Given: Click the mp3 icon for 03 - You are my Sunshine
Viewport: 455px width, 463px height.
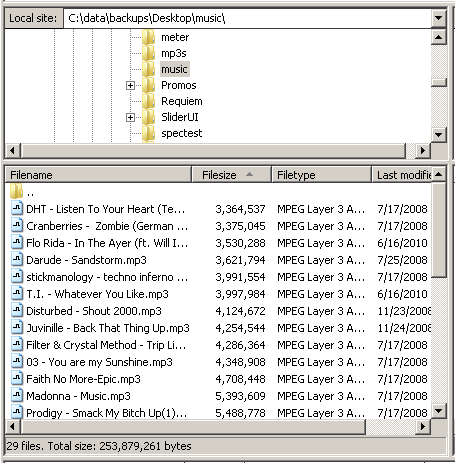Looking at the screenshot, I should 17,361.
